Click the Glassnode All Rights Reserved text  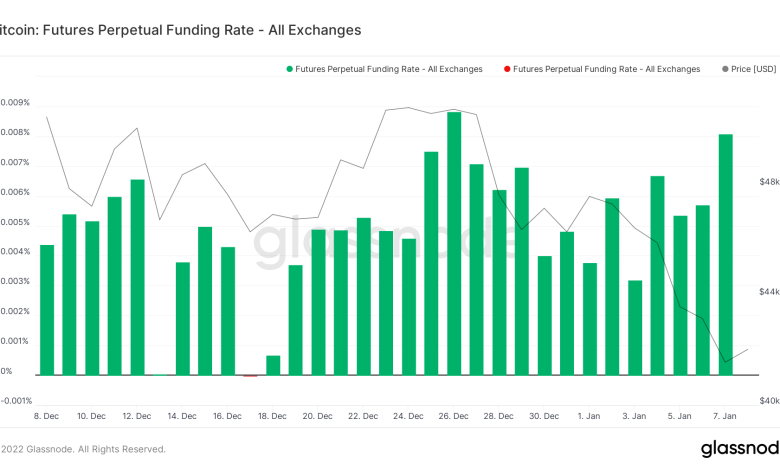click(x=83, y=449)
